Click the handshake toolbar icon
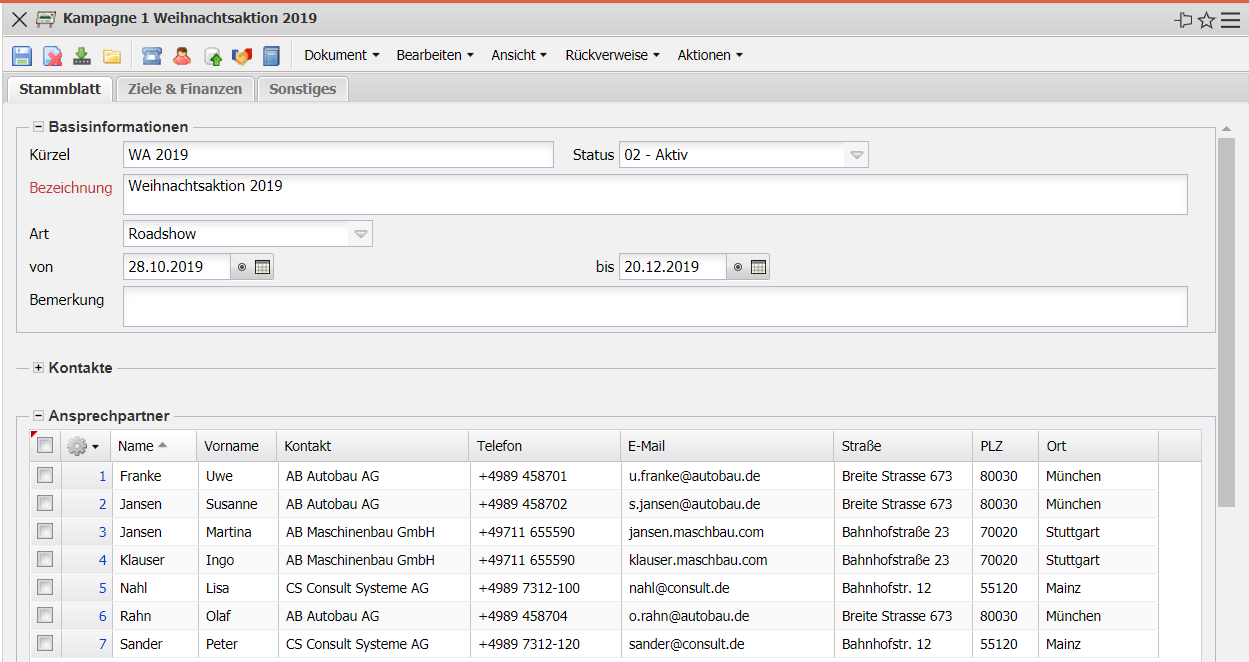The image size is (1249, 662). click(241, 56)
